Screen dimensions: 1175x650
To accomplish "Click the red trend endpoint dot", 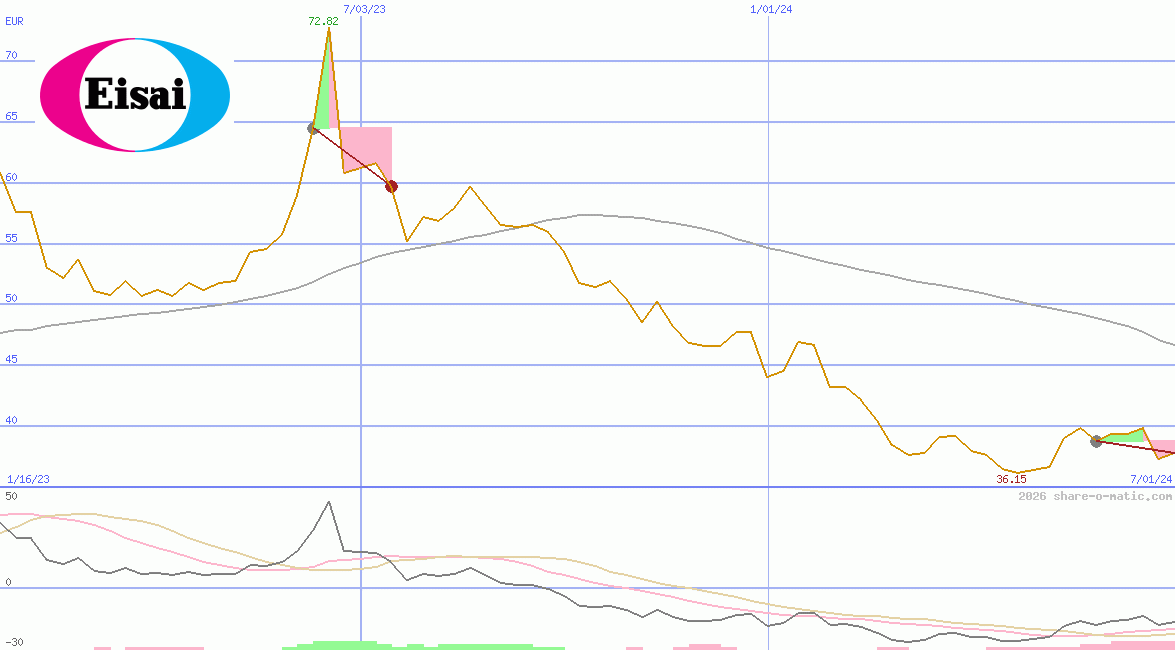I will click(391, 186).
